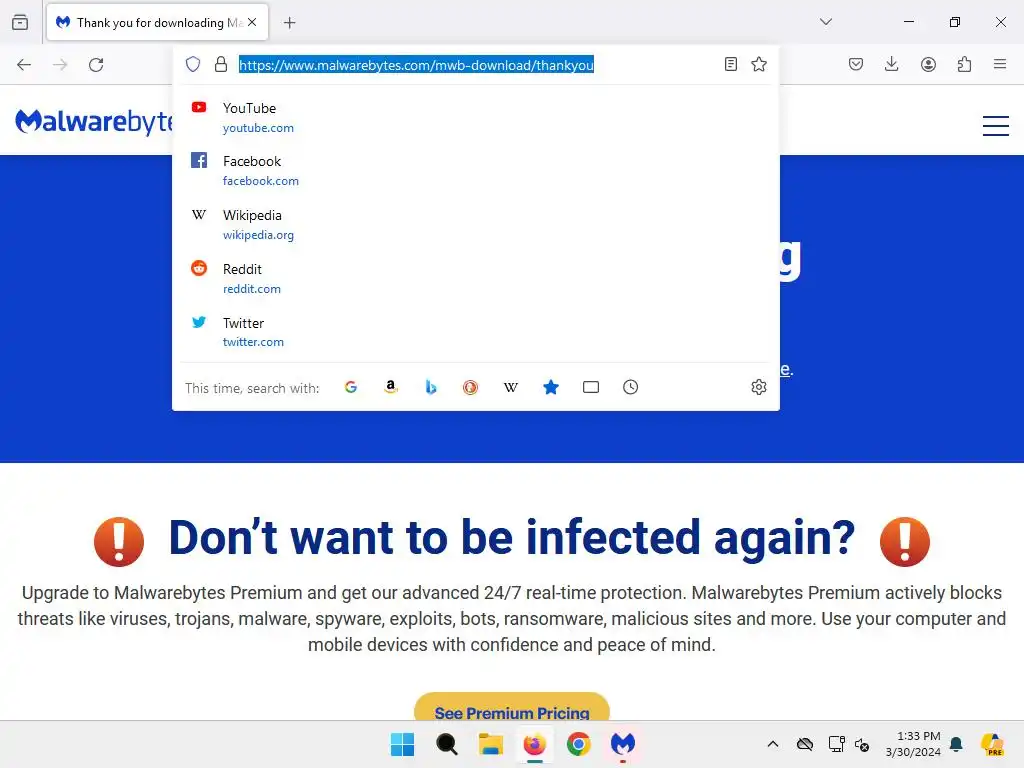Open tracking protection shield icon

coord(193,64)
